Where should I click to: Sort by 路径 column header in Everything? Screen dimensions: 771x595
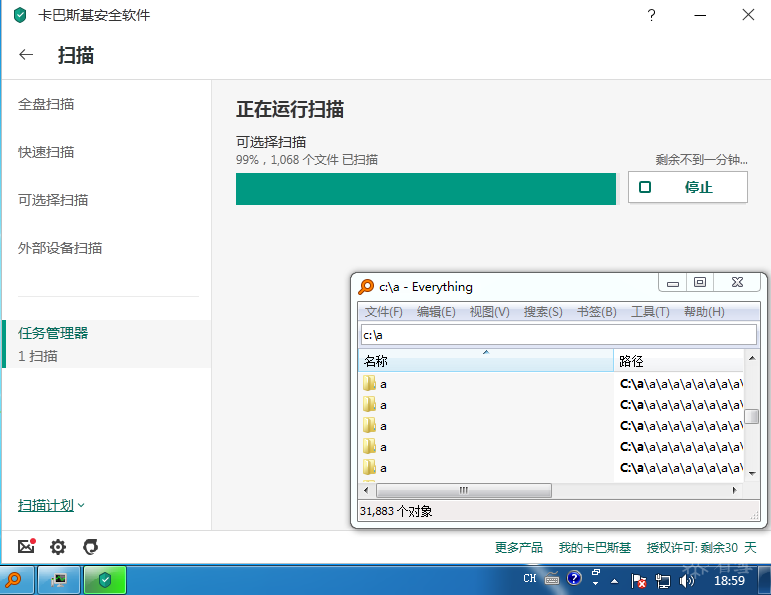tap(679, 361)
